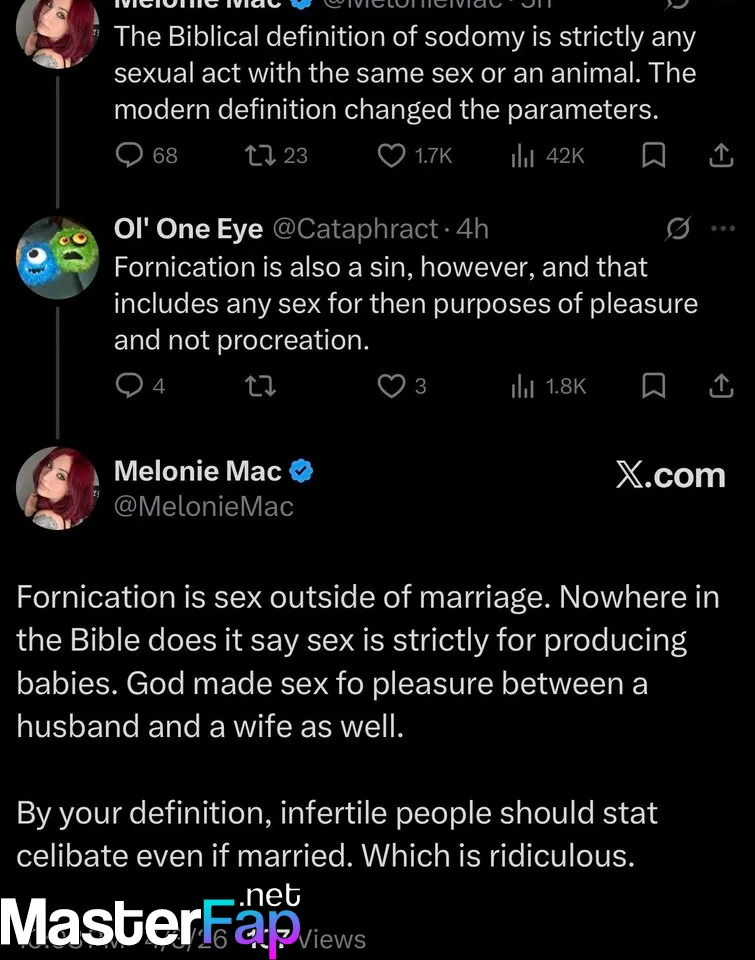Image resolution: width=755 pixels, height=960 pixels.
Task: View analytics for the 42K views tweet
Action: 523,155
